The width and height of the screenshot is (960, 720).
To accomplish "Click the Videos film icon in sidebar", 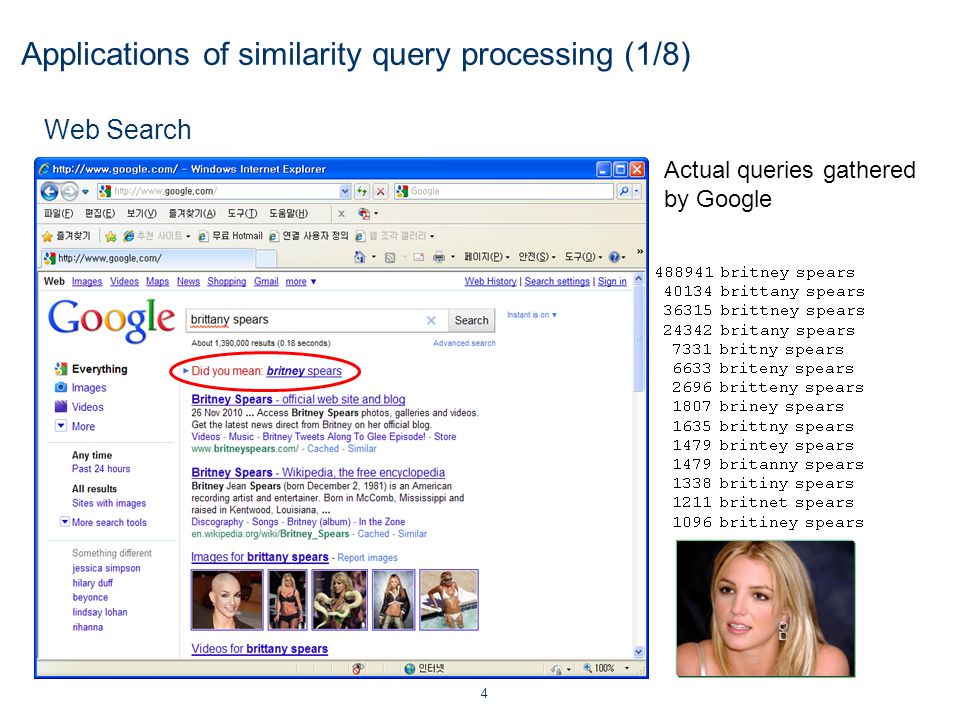I will coord(61,407).
